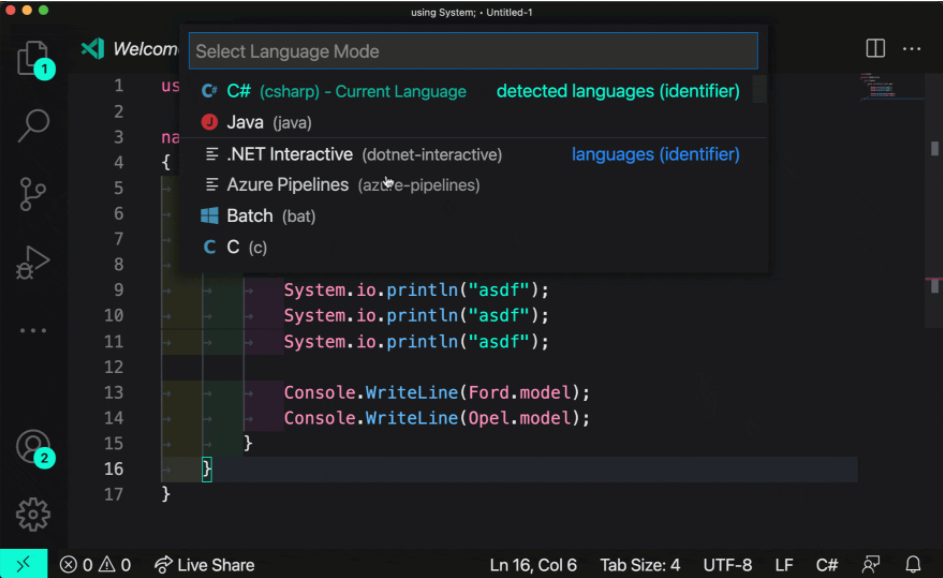The height and width of the screenshot is (578, 943).
Task: Open the Run and Debug view
Action: point(33,262)
